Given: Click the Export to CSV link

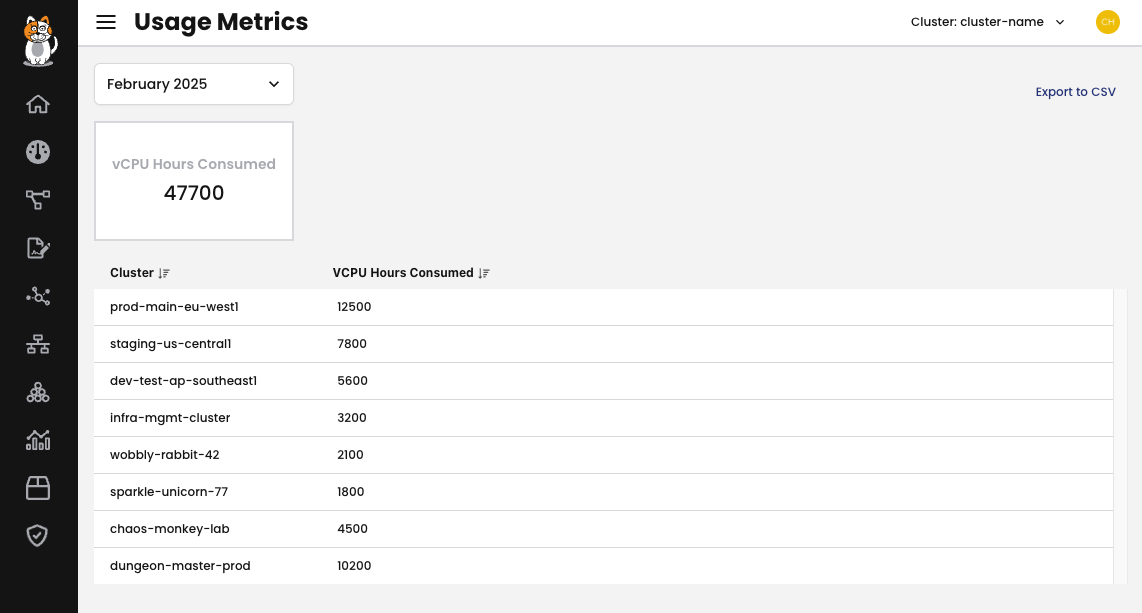Looking at the screenshot, I should tap(1075, 92).
